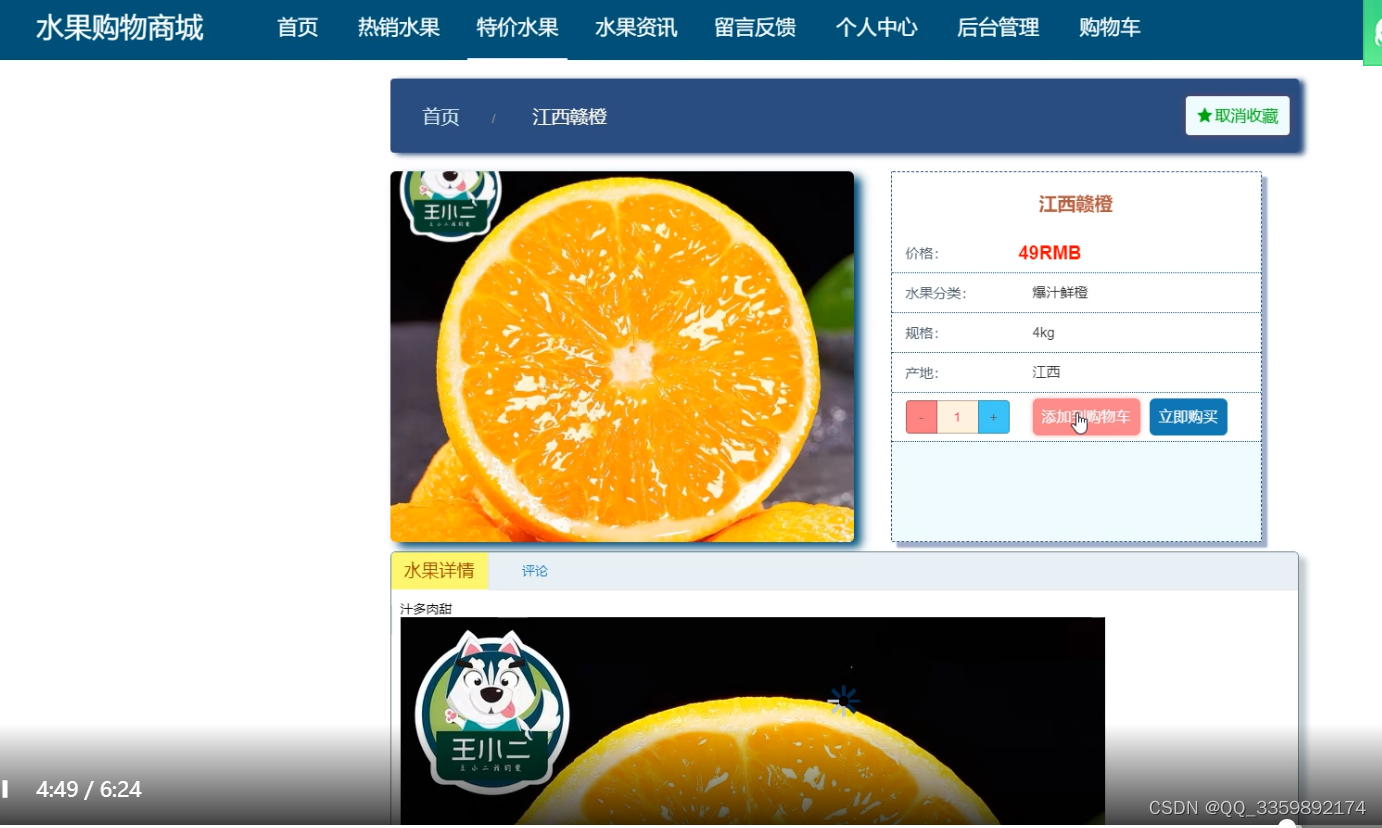
Task: Click the 4:49 / 6:24 video time display
Action: (x=89, y=790)
